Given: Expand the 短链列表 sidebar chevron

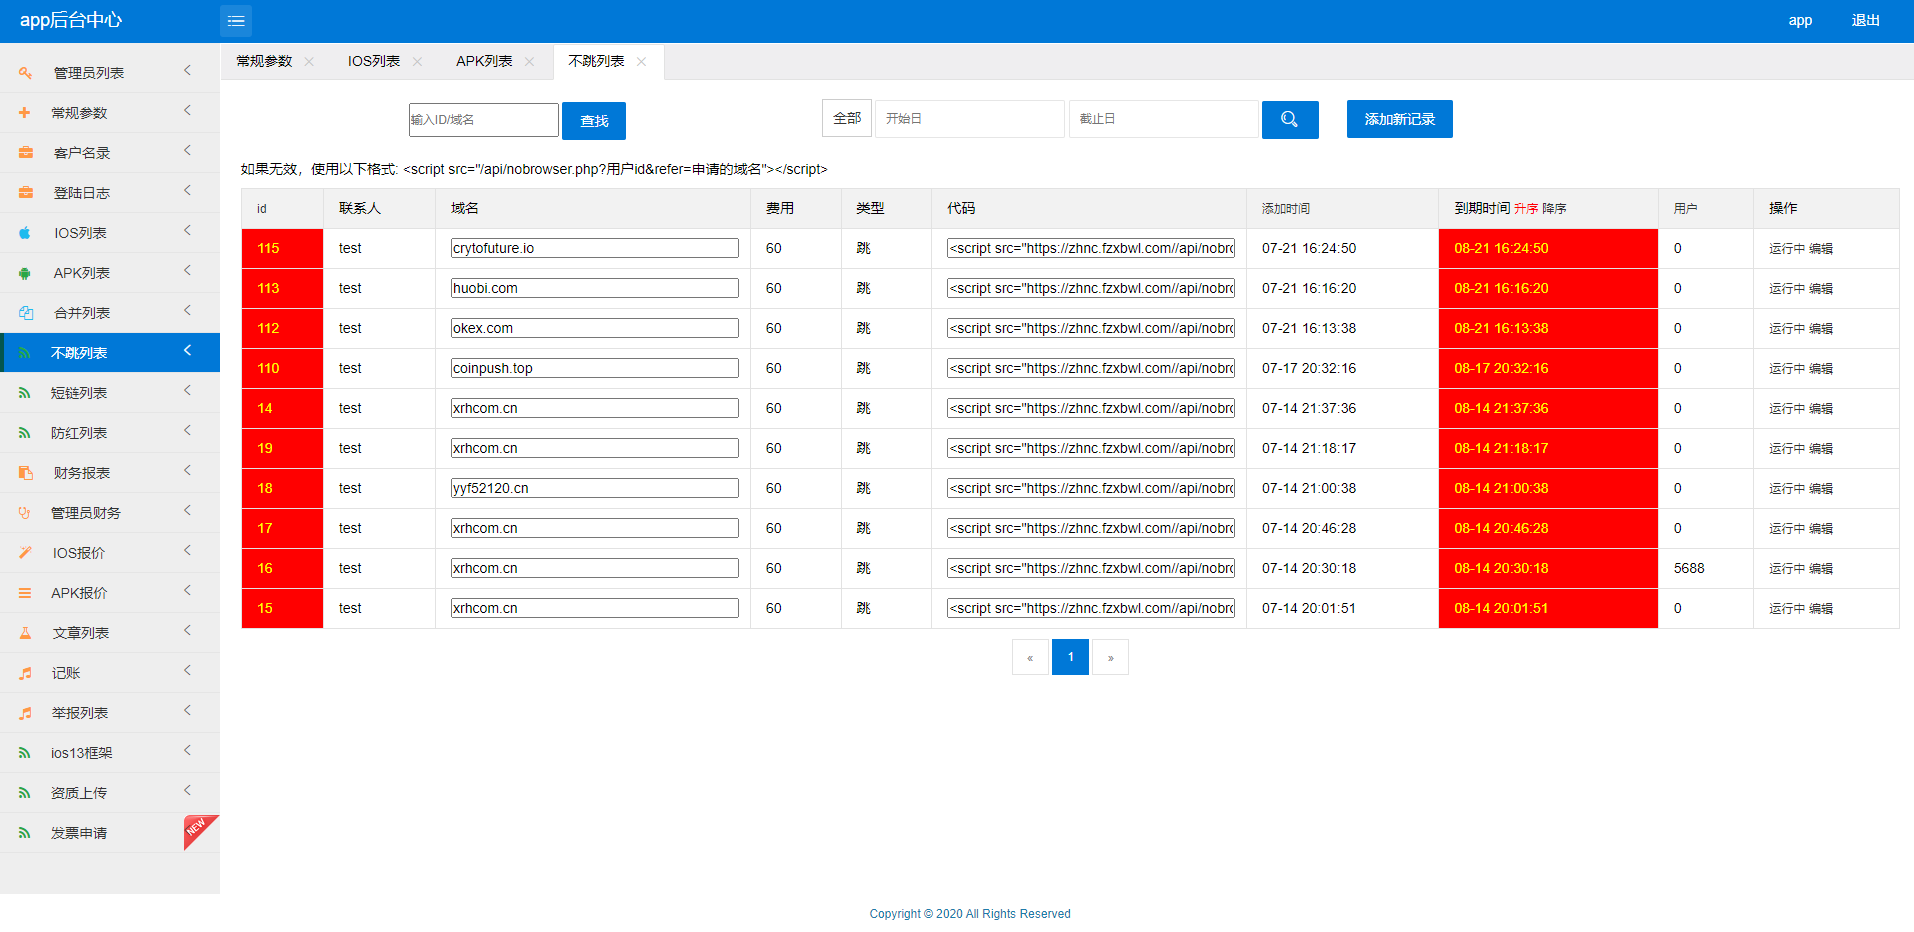Looking at the screenshot, I should coord(187,391).
